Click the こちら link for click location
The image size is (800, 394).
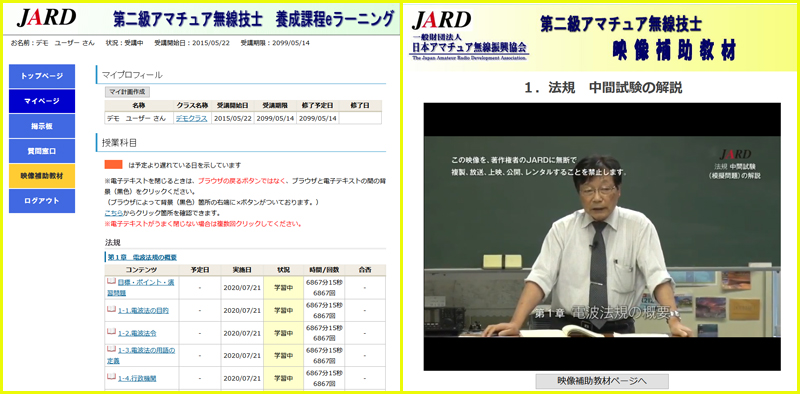coord(113,213)
